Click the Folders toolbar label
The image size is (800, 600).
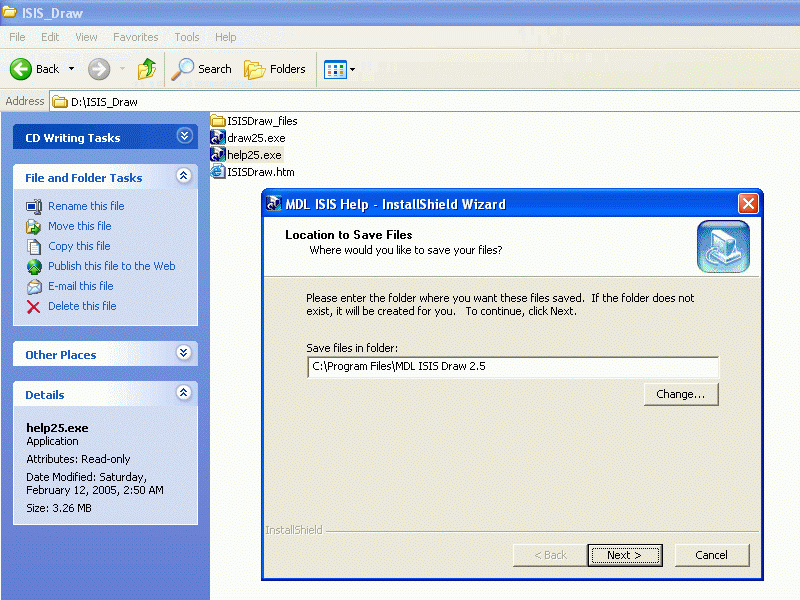coord(288,69)
